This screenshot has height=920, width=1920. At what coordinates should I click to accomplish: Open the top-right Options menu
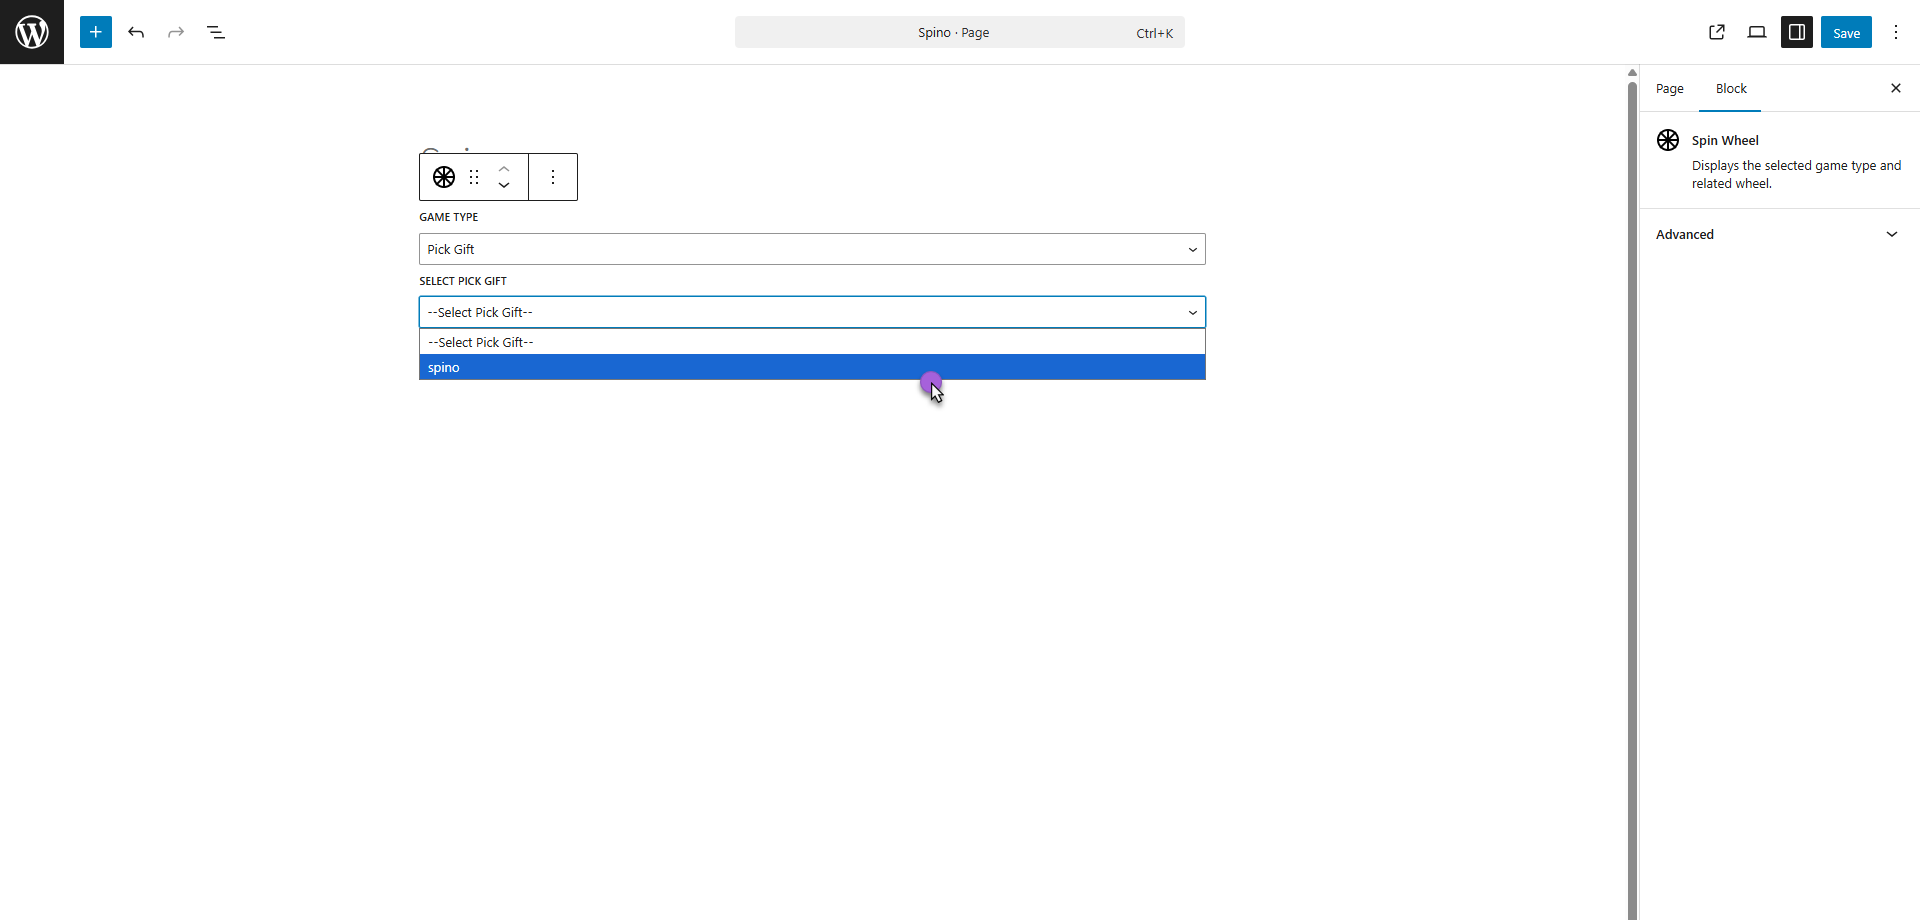pyautogui.click(x=1896, y=32)
